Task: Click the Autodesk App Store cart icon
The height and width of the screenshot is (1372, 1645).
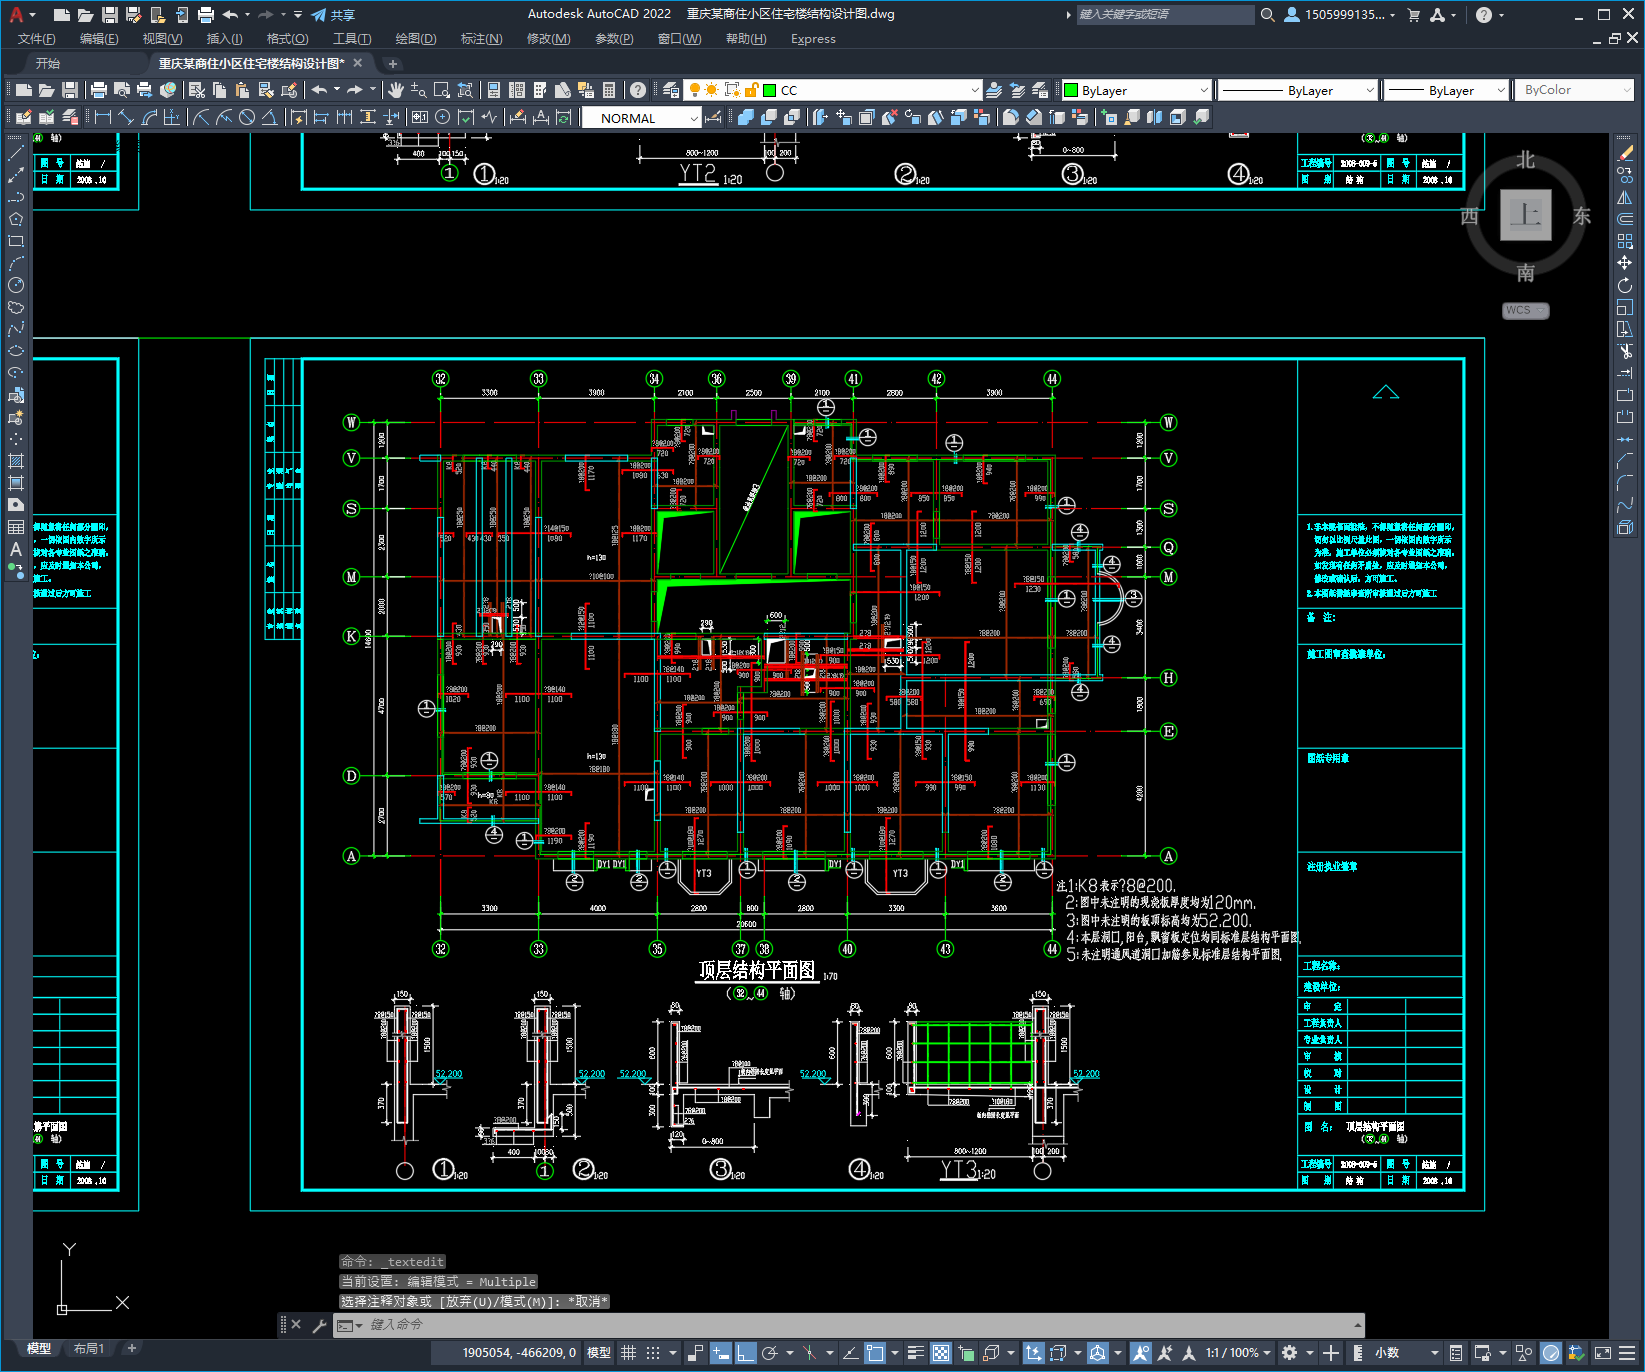Action: (x=1413, y=15)
